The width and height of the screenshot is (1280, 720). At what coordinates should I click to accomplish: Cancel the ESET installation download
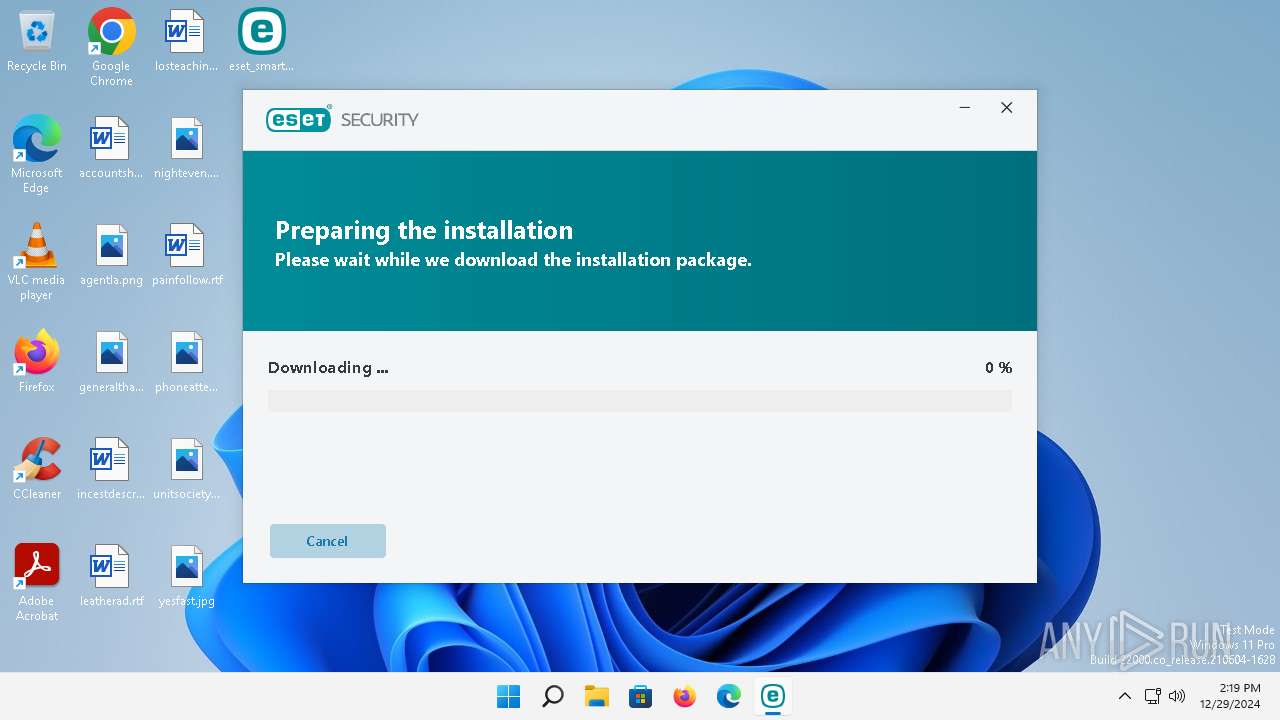coord(327,541)
